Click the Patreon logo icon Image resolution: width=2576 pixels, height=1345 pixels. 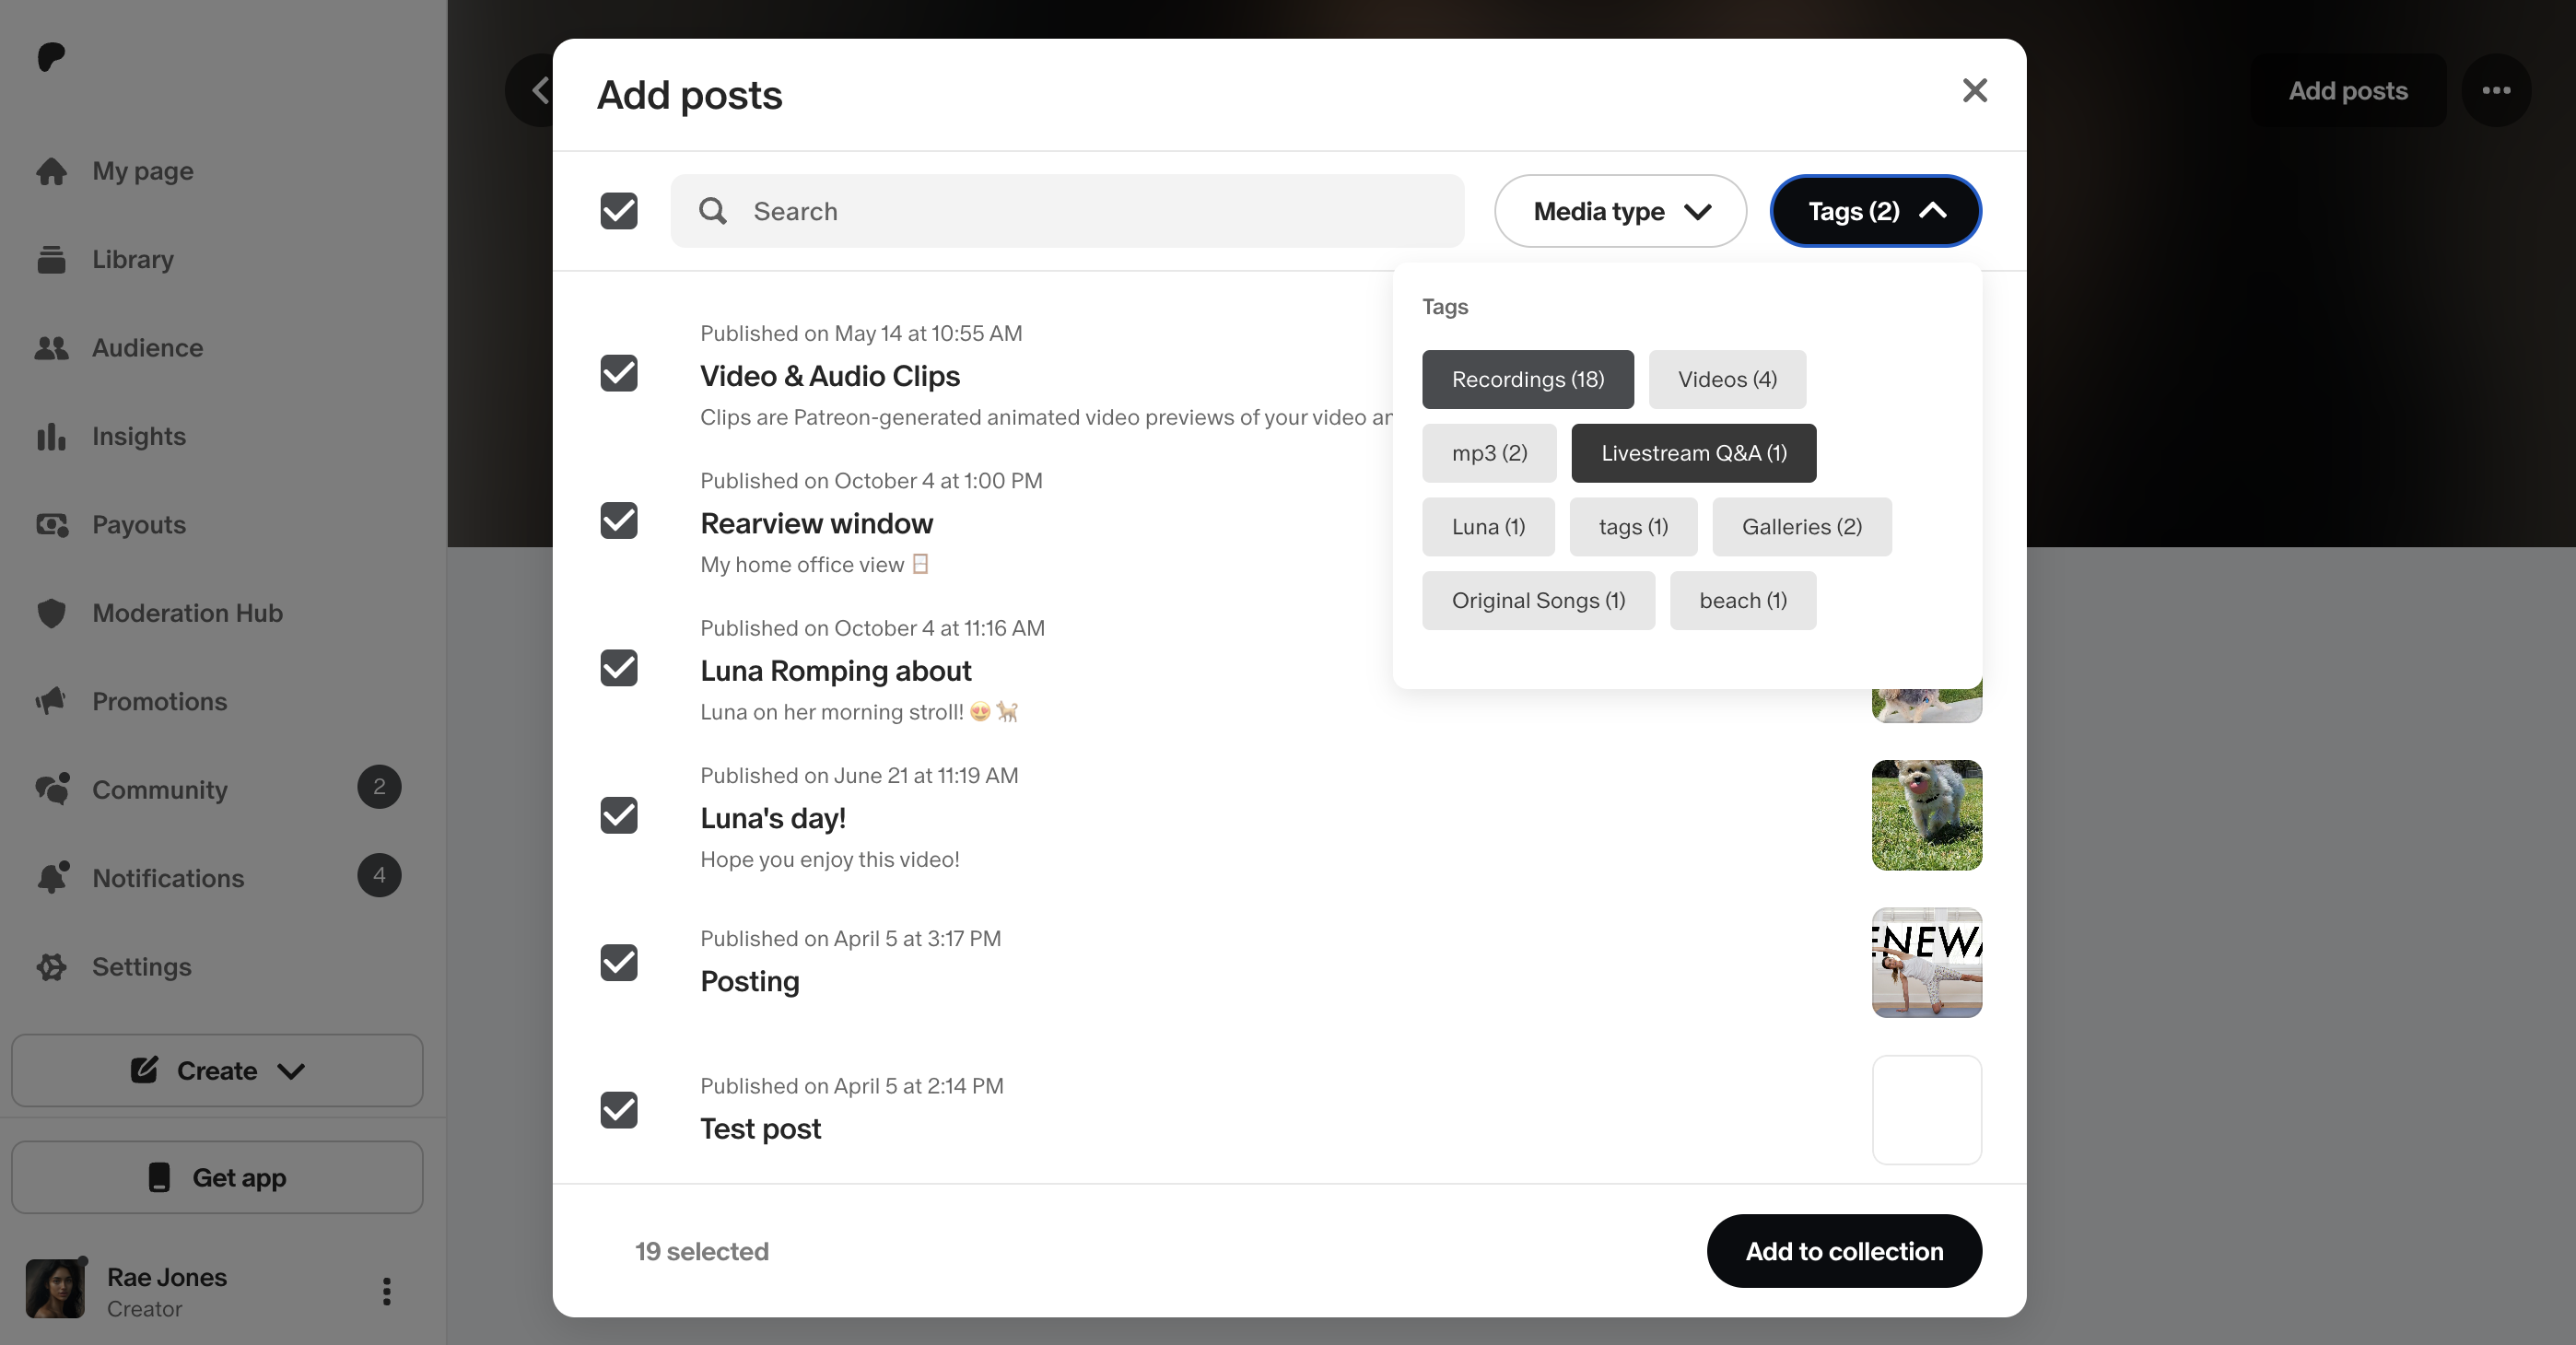pos(51,57)
